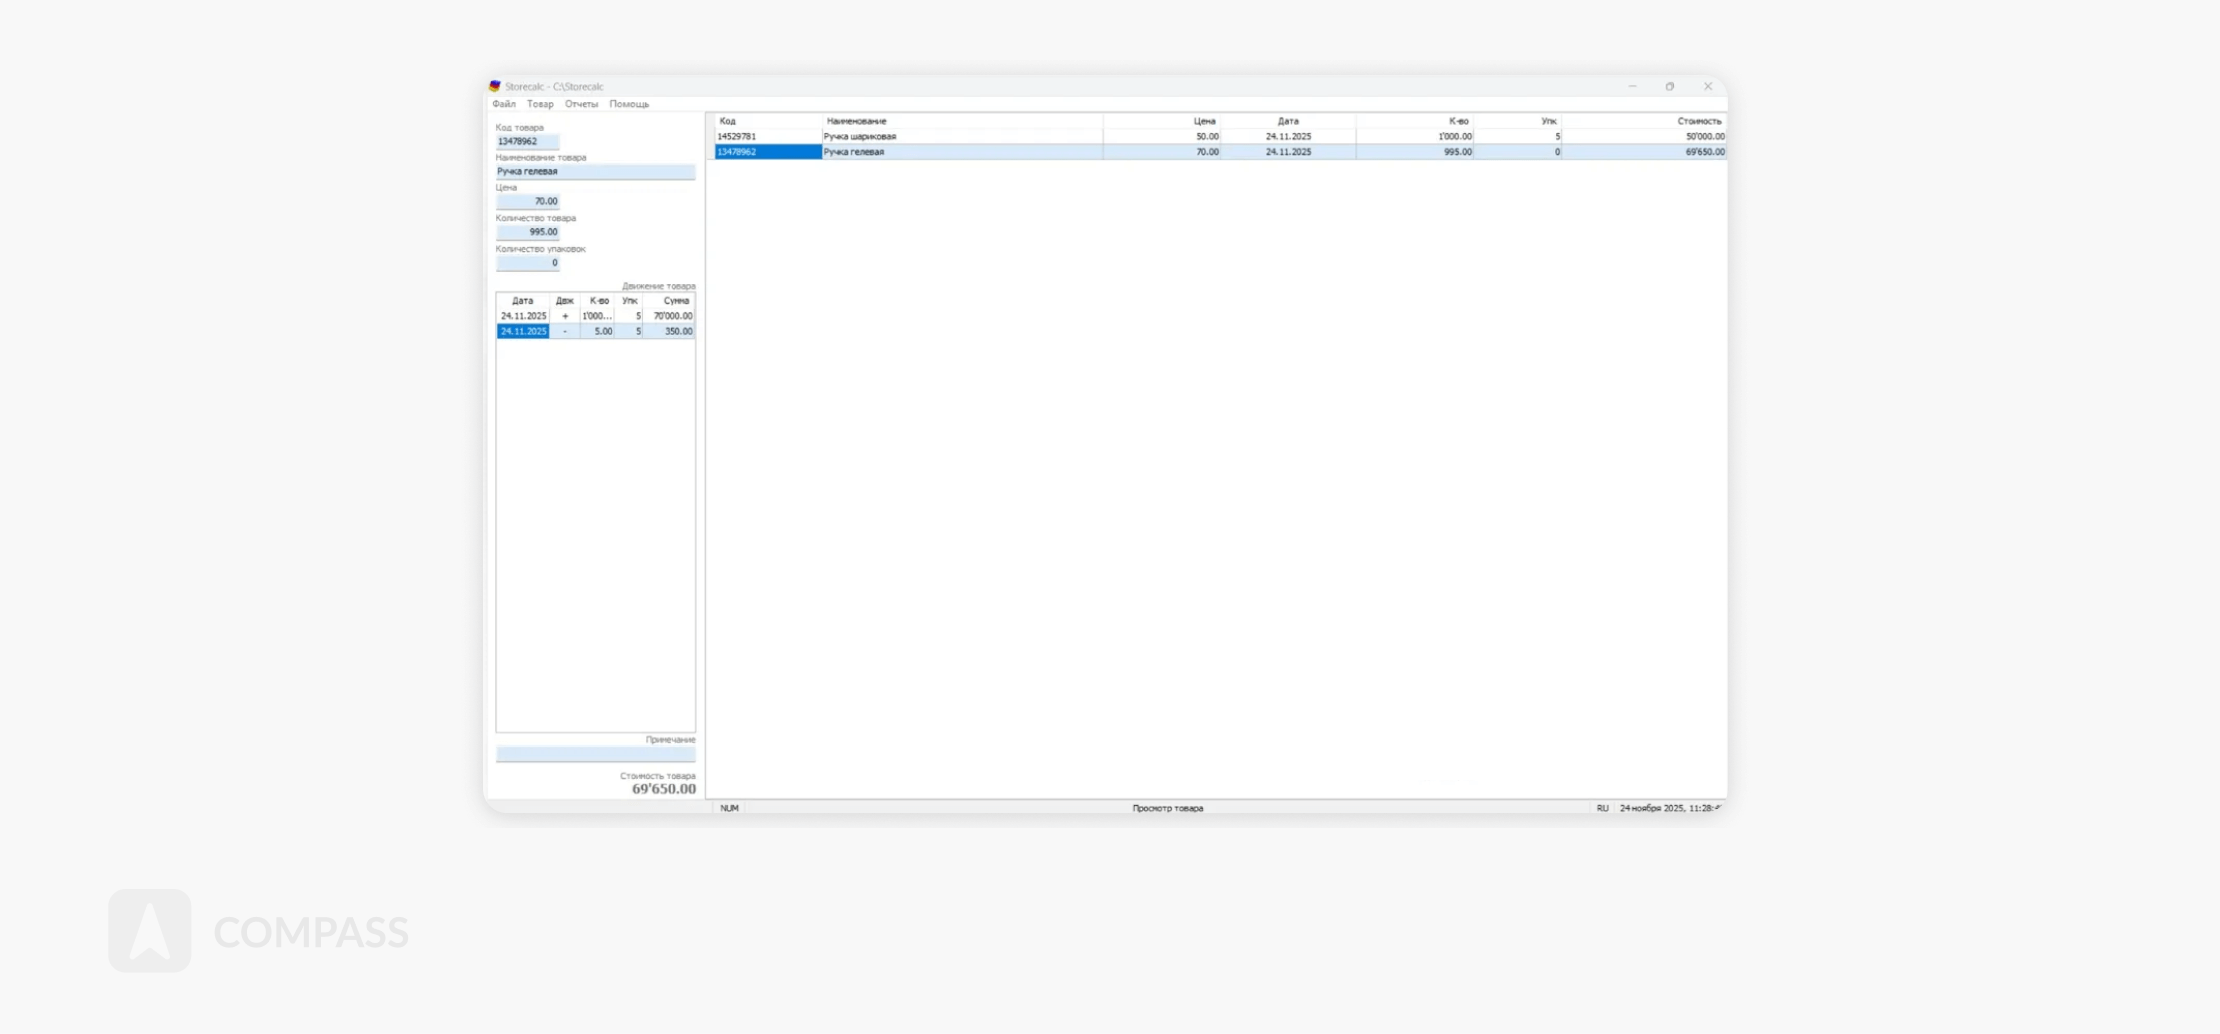Click the Цена column header in product table
The width and height of the screenshot is (2220, 1034).
(1162, 121)
